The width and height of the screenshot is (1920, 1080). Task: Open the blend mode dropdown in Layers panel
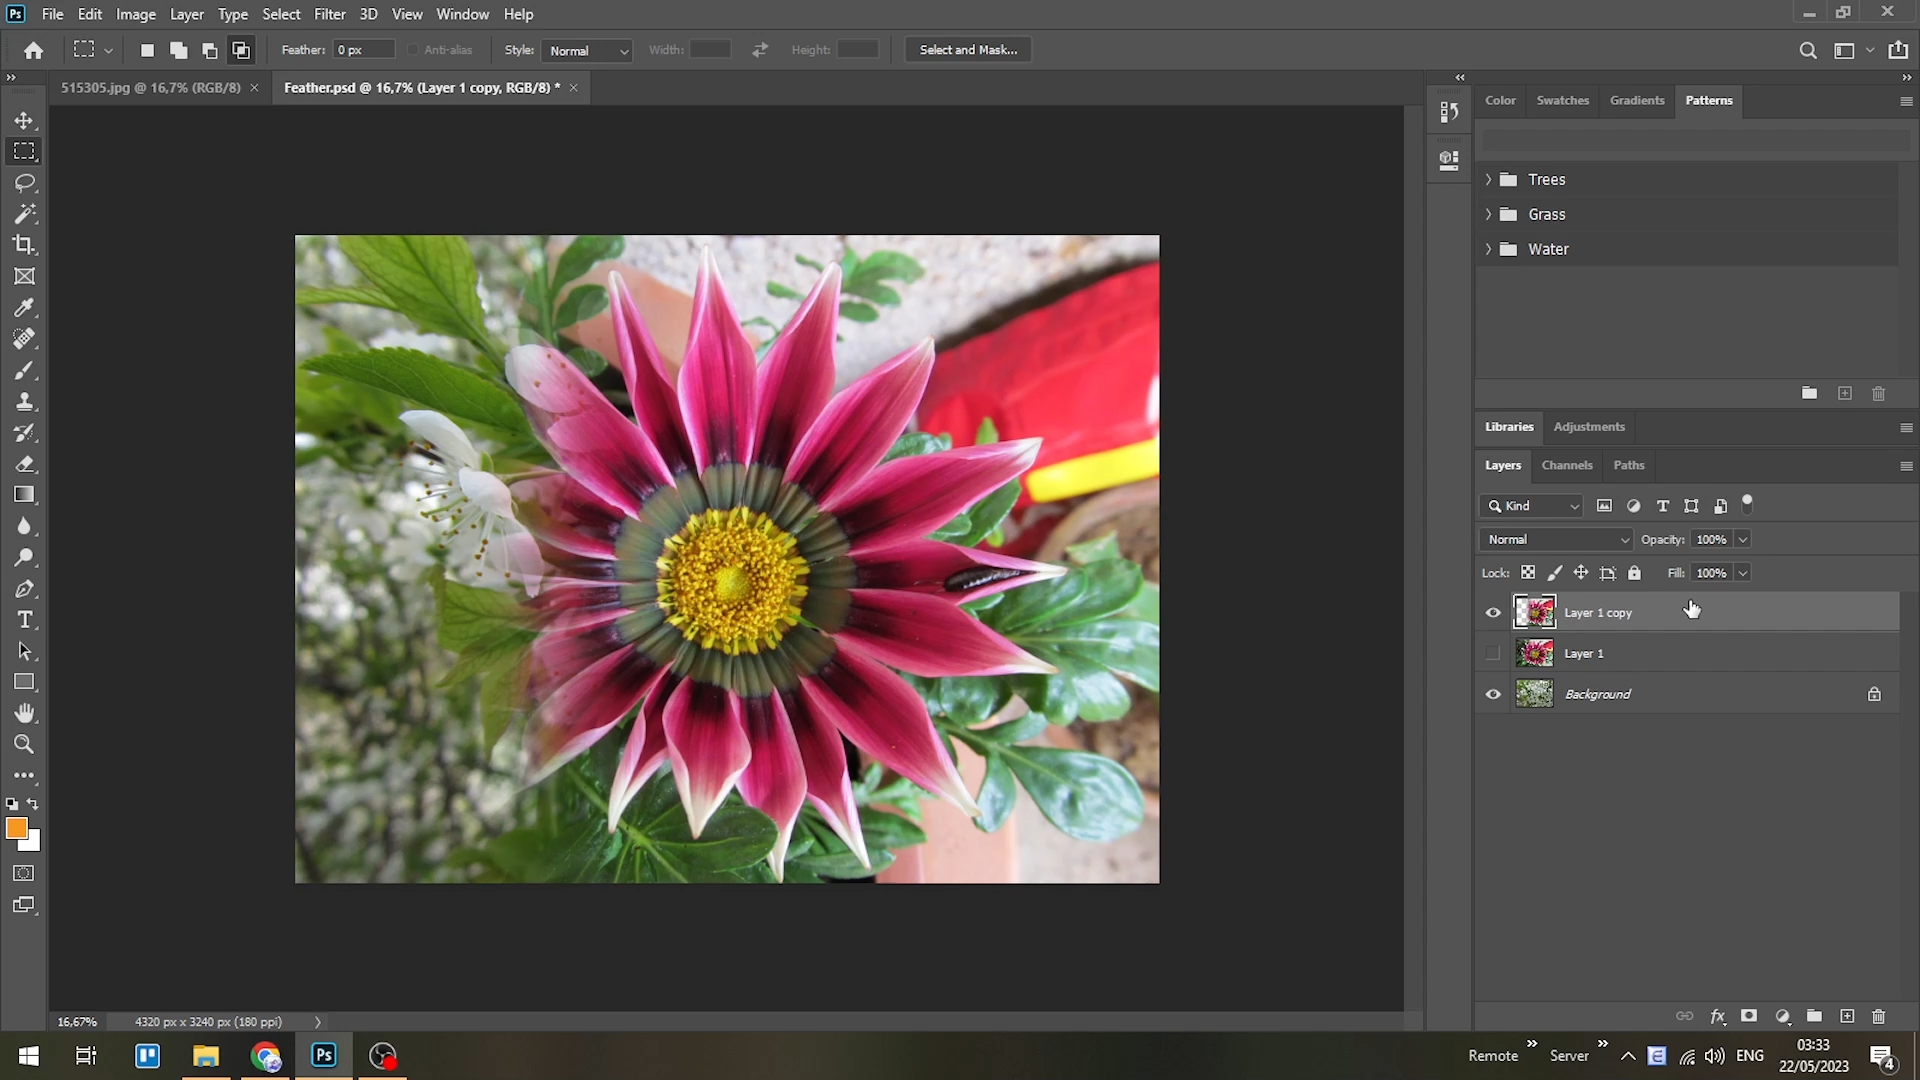pyautogui.click(x=1554, y=539)
